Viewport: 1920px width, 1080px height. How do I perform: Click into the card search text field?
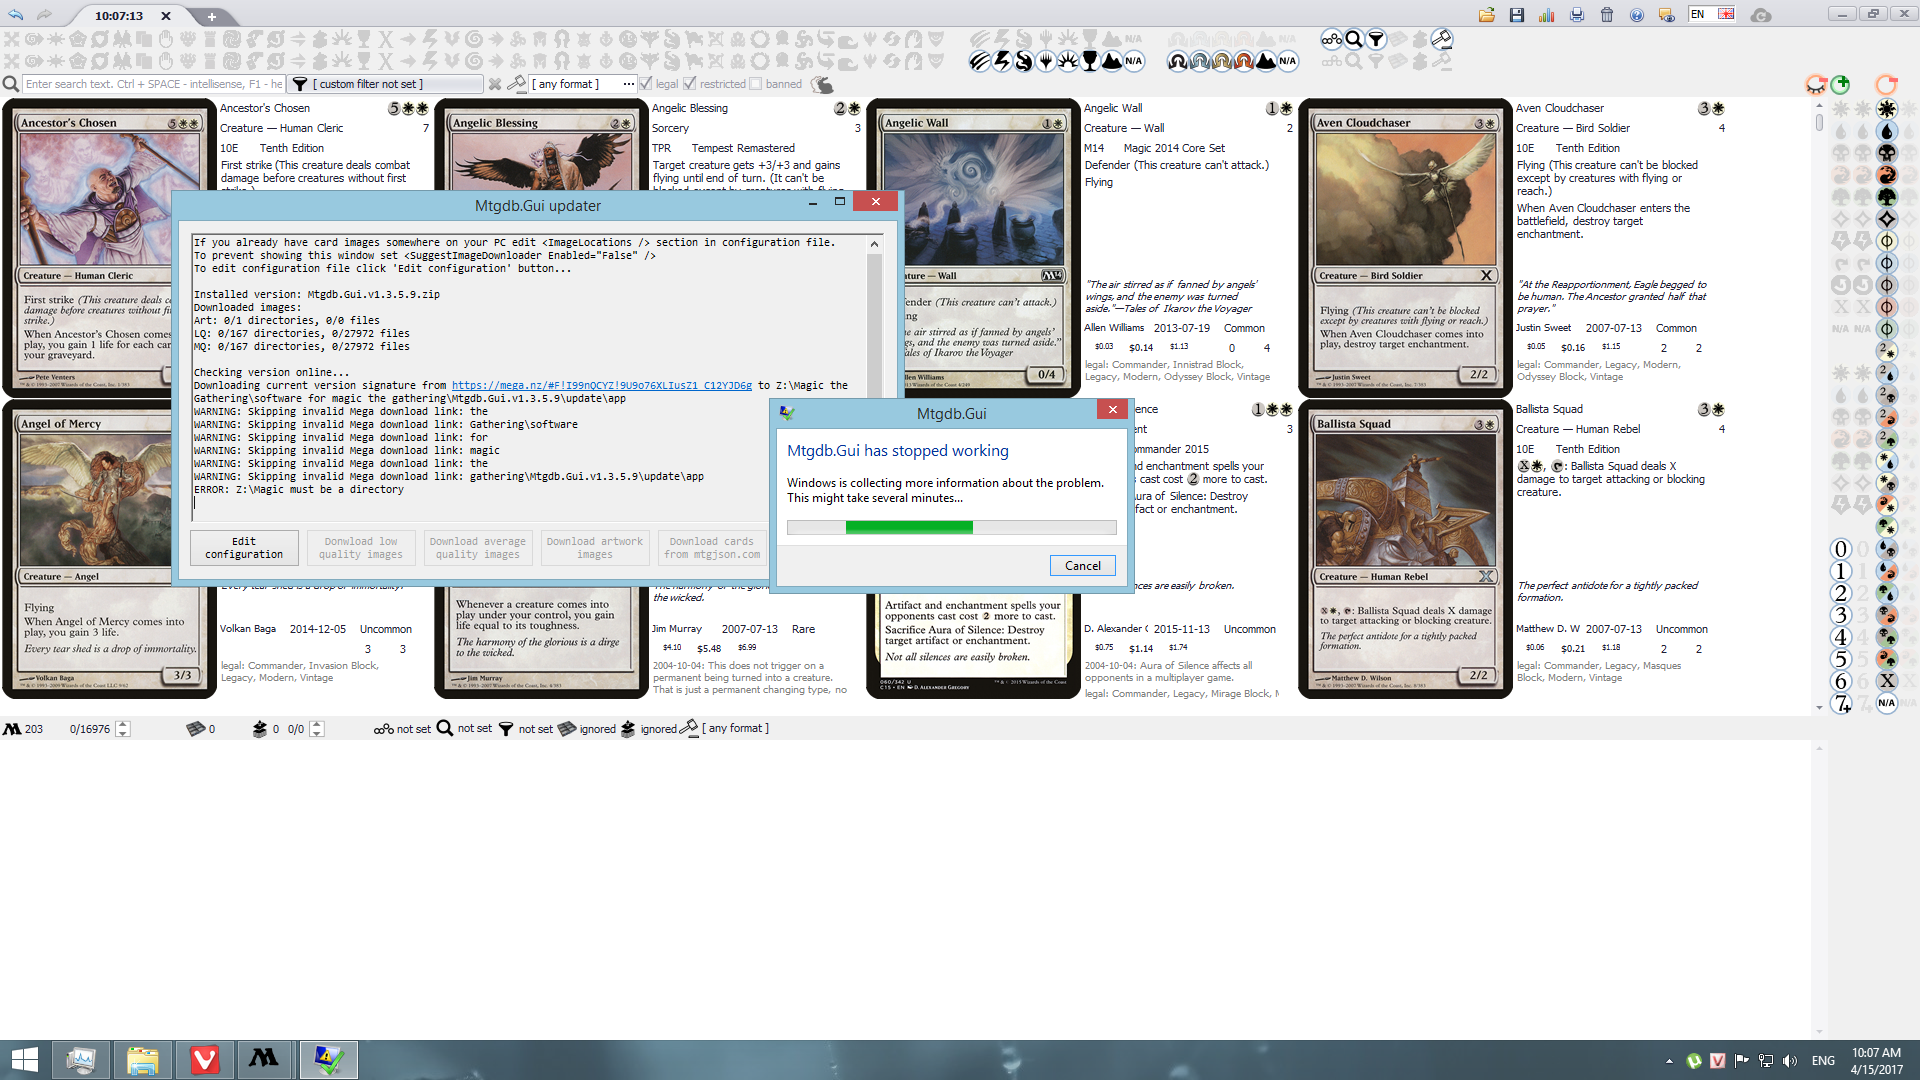tap(150, 84)
